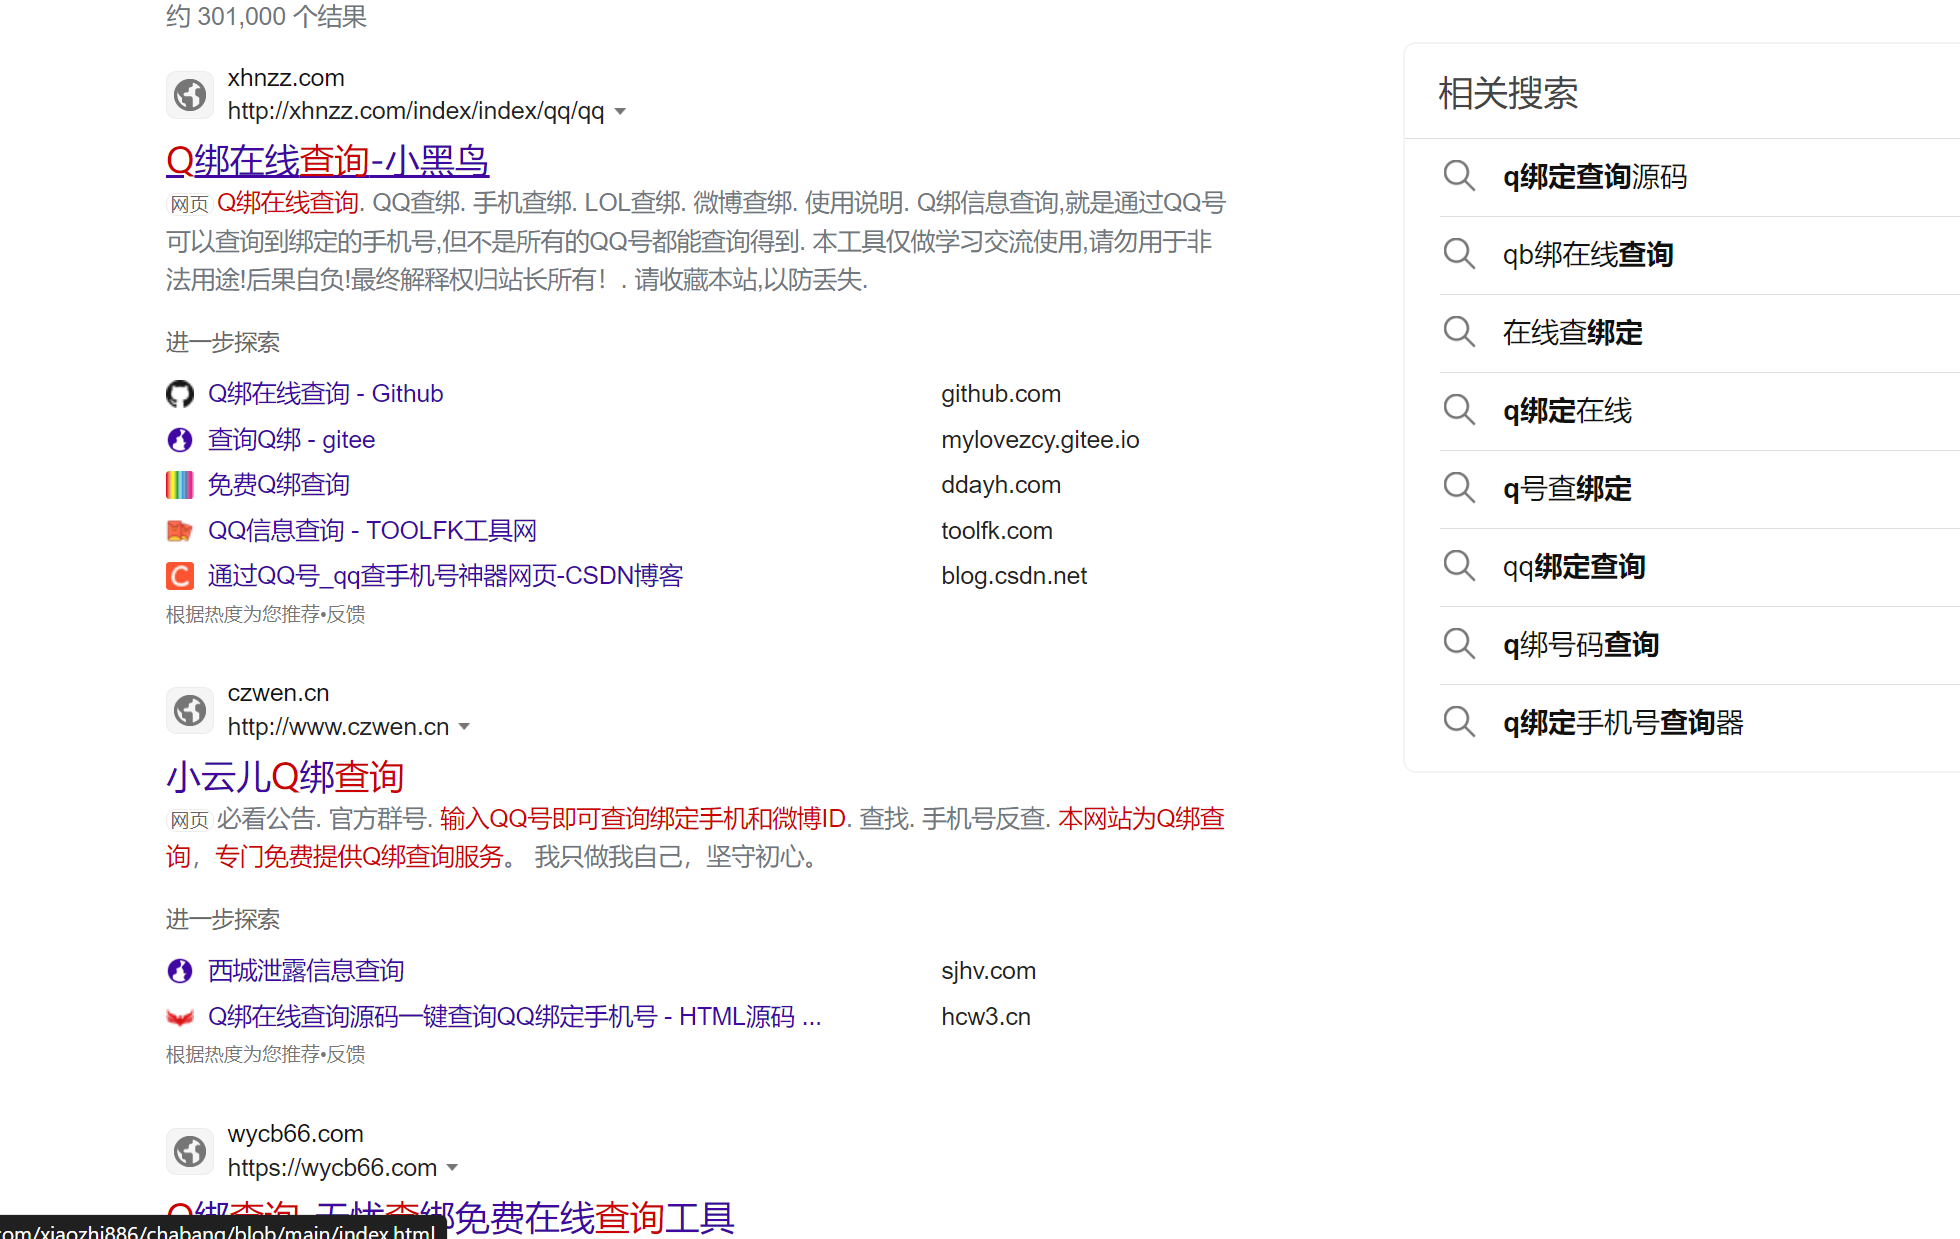Open QQ信息查询 - TOOLFK工具网 link
Viewport: 1960px width, 1239px height.
click(372, 531)
